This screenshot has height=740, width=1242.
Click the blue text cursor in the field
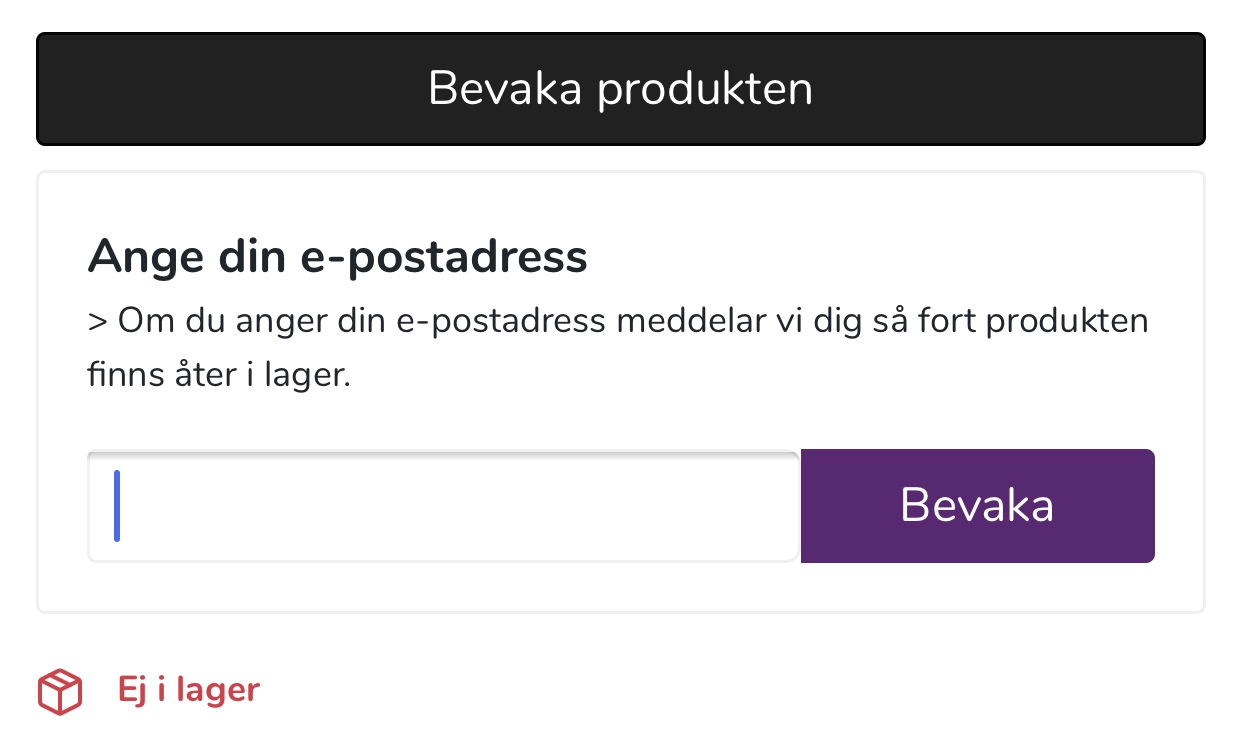point(117,506)
